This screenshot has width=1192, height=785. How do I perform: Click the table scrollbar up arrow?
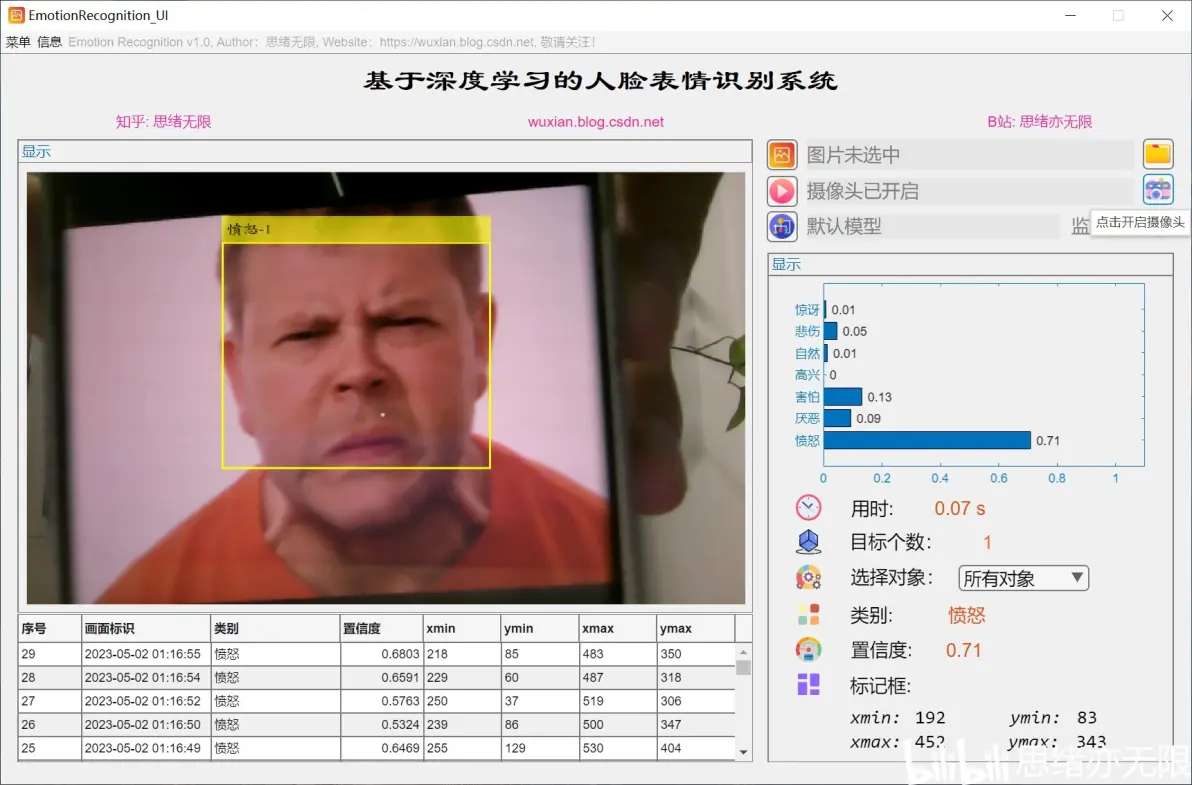pyautogui.click(x=743, y=652)
